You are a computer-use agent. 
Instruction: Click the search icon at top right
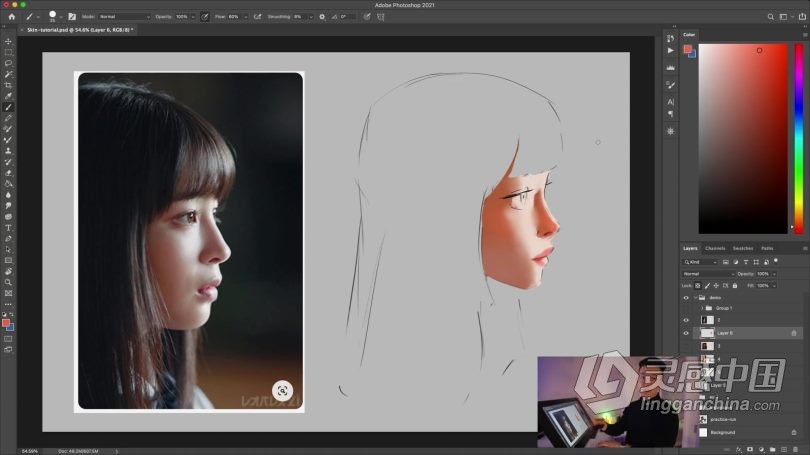click(x=770, y=17)
